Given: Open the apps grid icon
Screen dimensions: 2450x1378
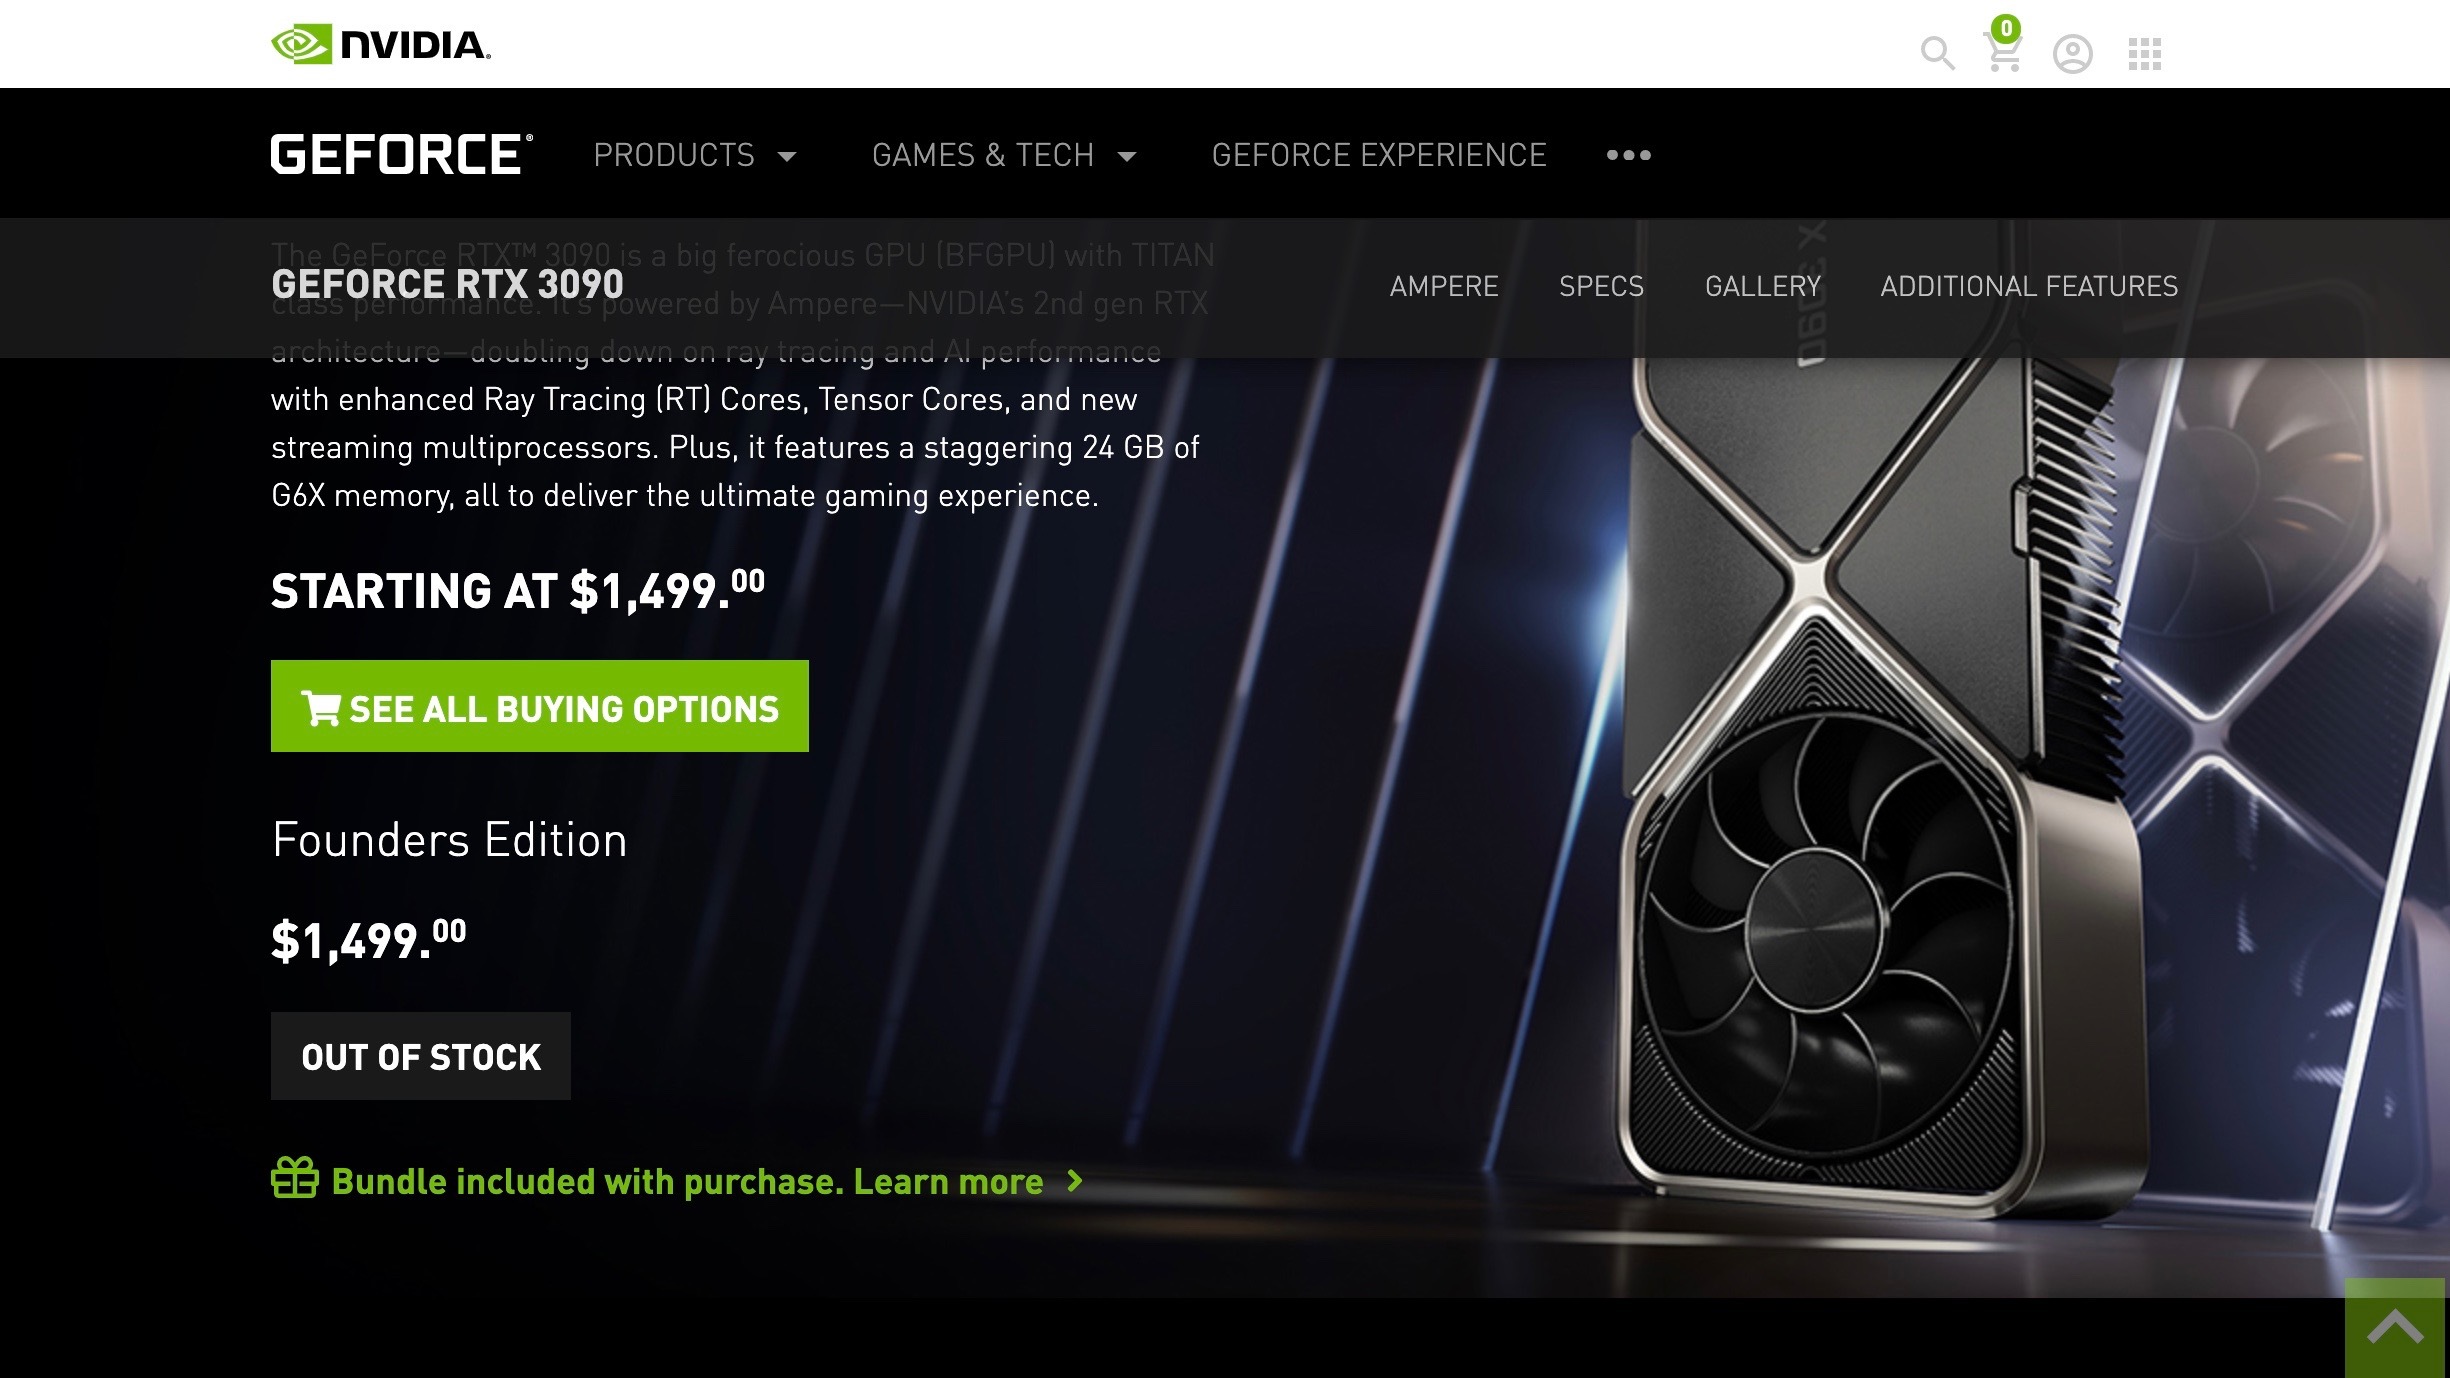Looking at the screenshot, I should click(2145, 54).
